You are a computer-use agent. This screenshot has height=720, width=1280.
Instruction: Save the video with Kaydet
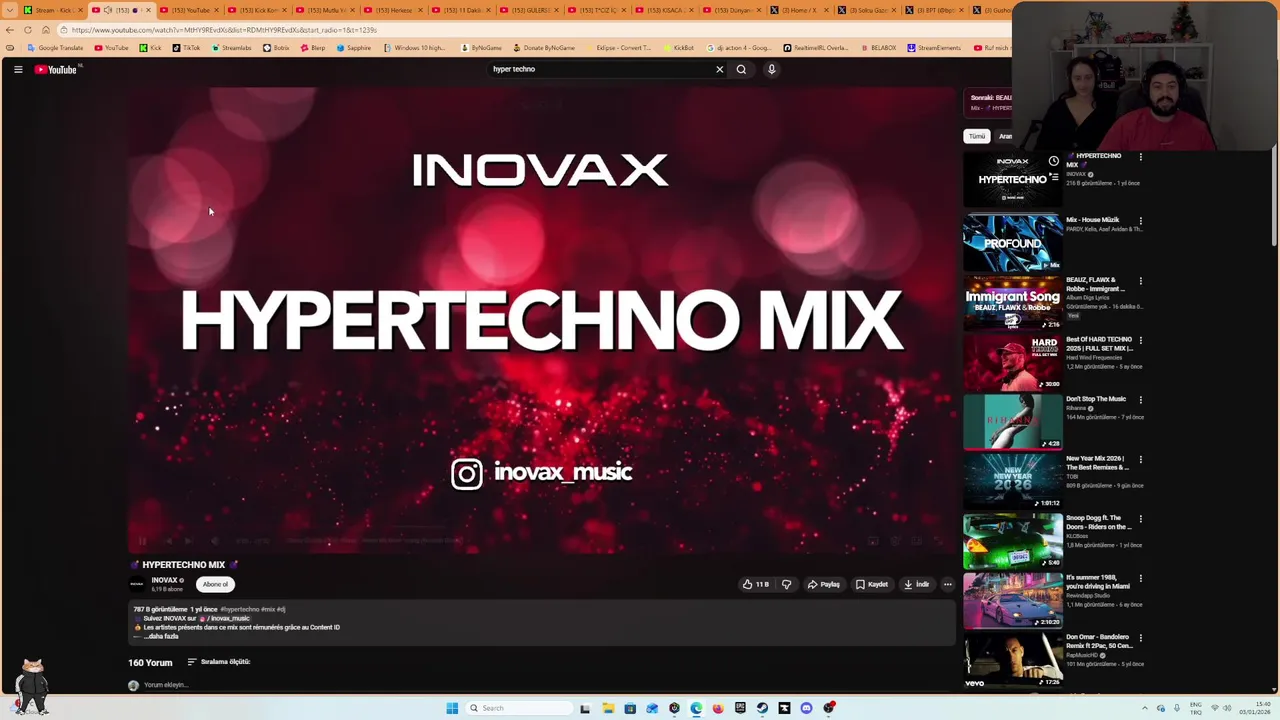871,584
